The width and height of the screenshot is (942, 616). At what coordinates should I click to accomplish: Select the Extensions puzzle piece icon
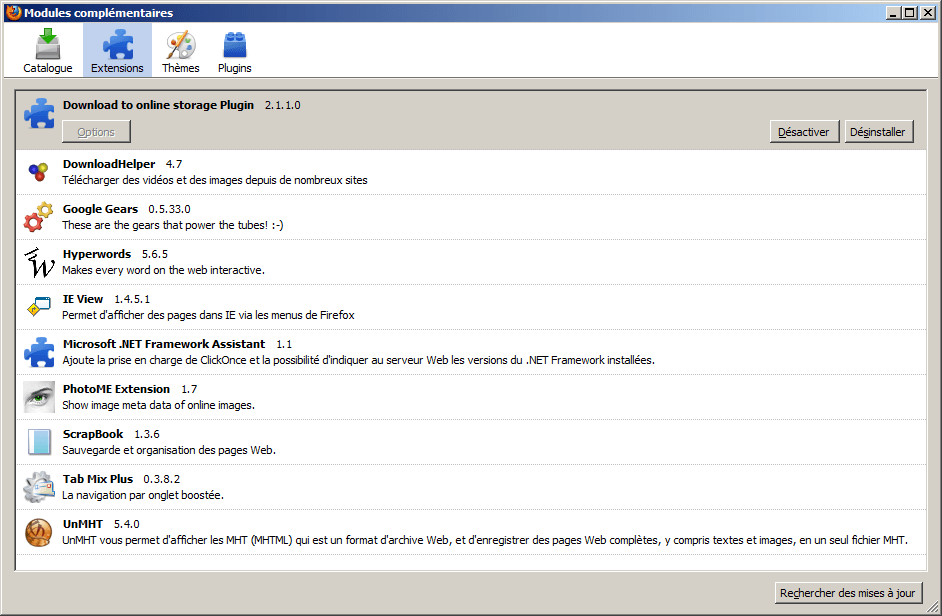[117, 44]
